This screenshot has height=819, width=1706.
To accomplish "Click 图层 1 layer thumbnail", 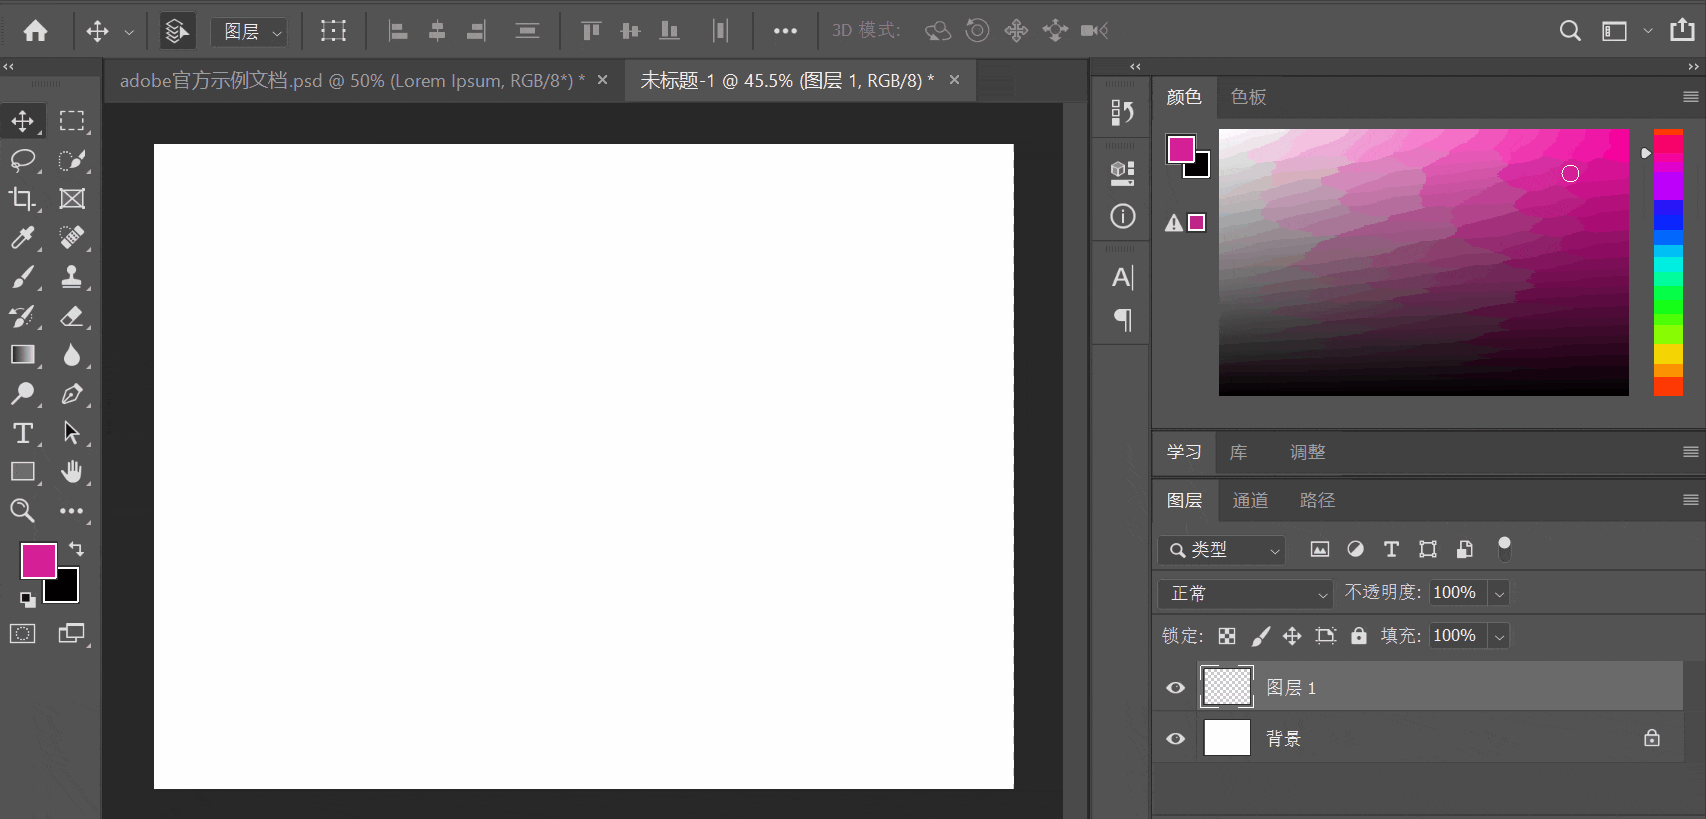I will click(x=1227, y=687).
